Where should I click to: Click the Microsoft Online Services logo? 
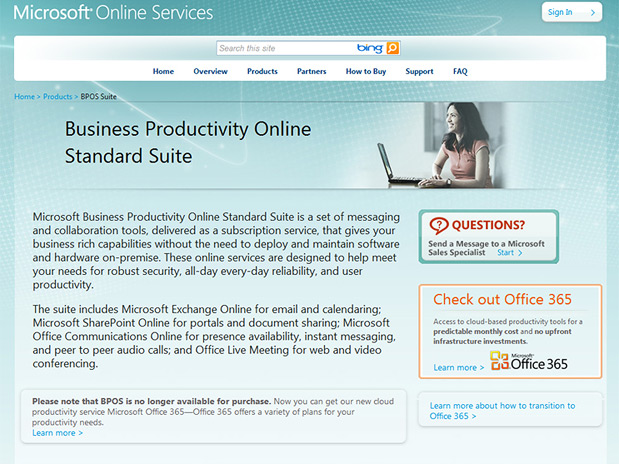(x=113, y=13)
